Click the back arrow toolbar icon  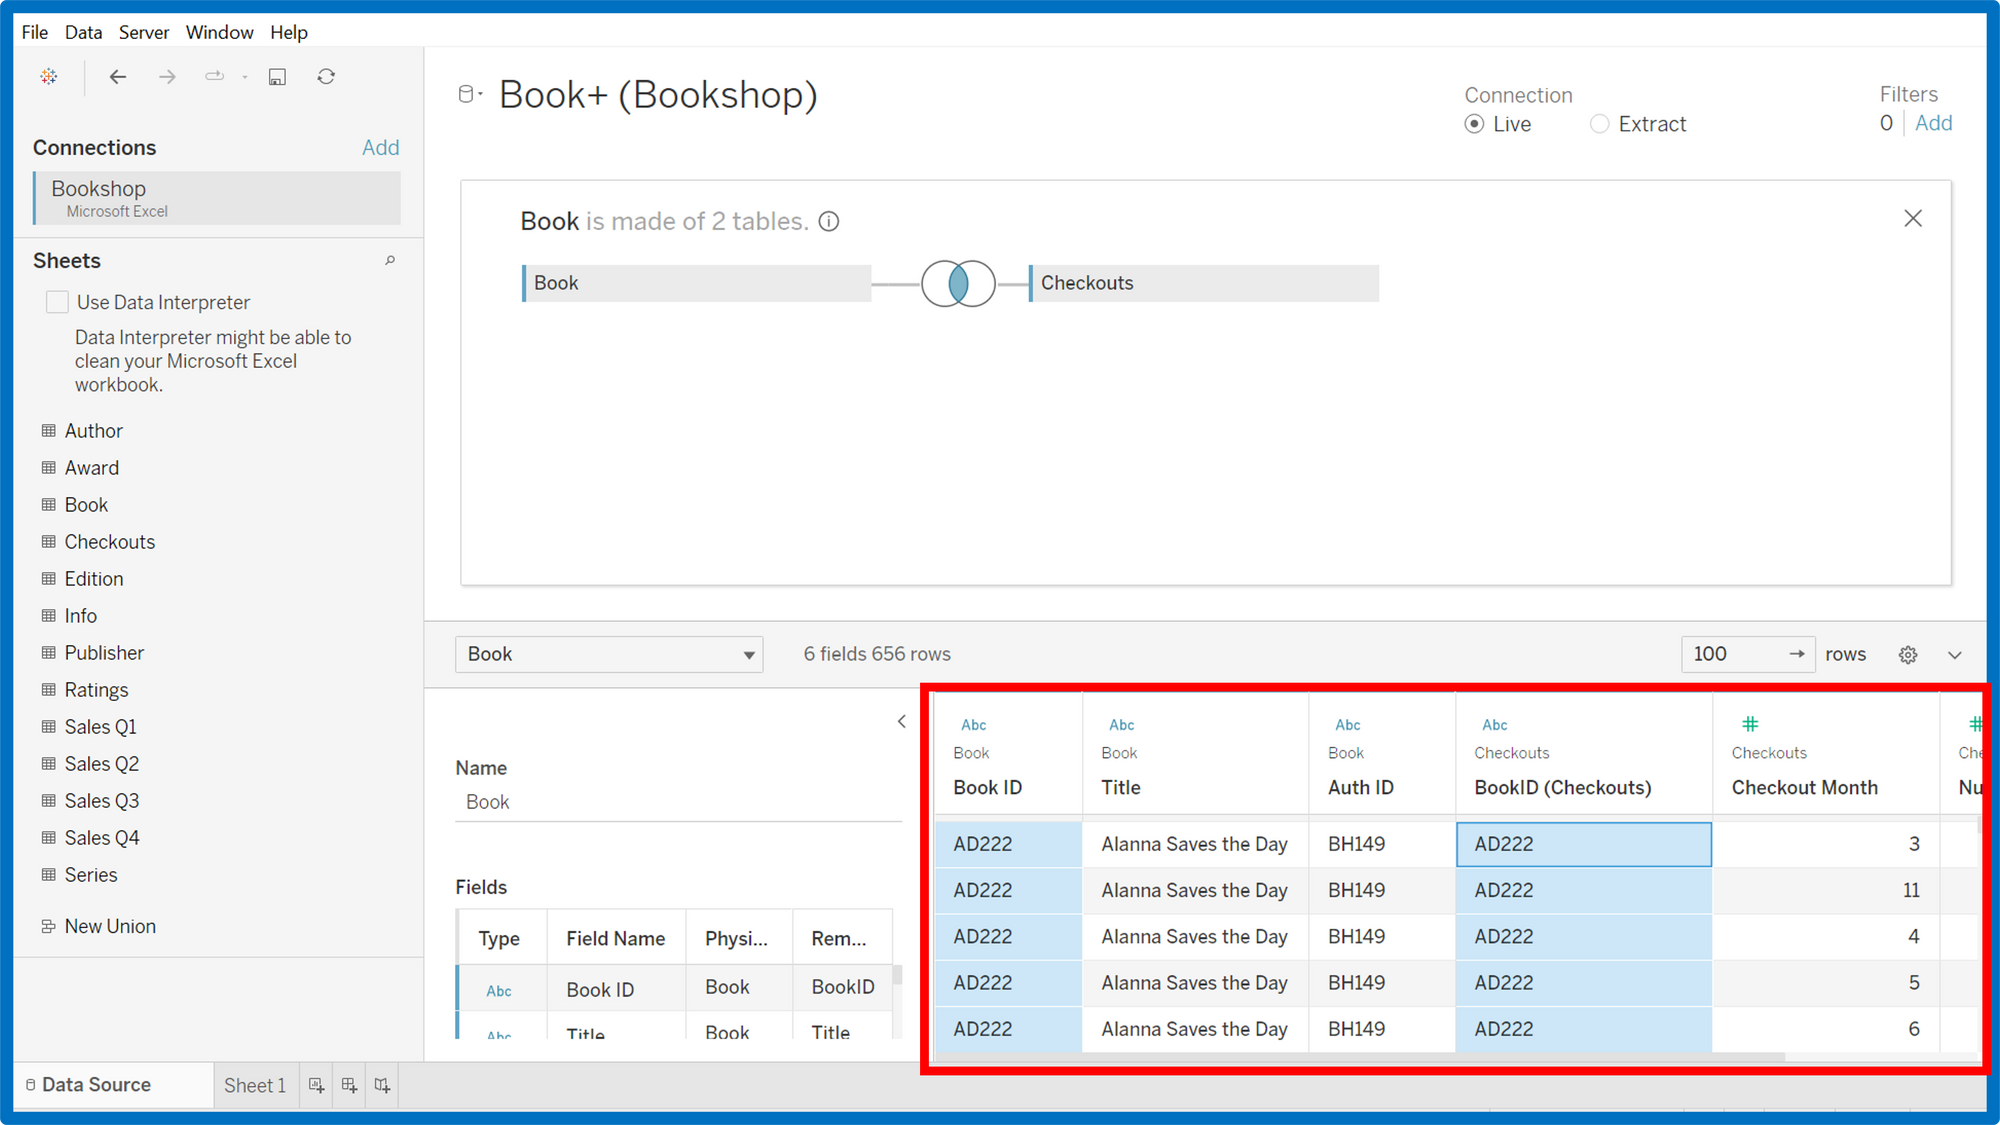point(118,77)
